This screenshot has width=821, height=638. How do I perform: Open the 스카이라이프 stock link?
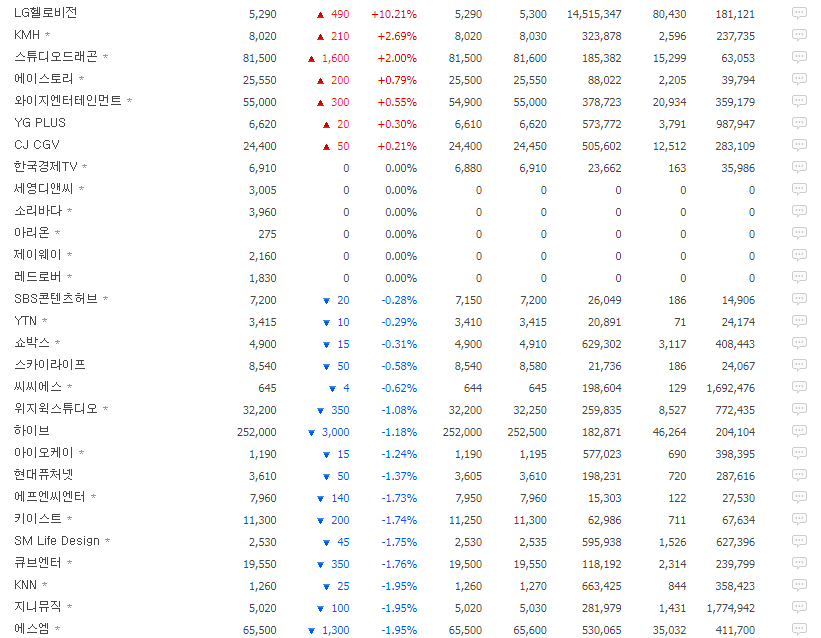[x=50, y=365]
